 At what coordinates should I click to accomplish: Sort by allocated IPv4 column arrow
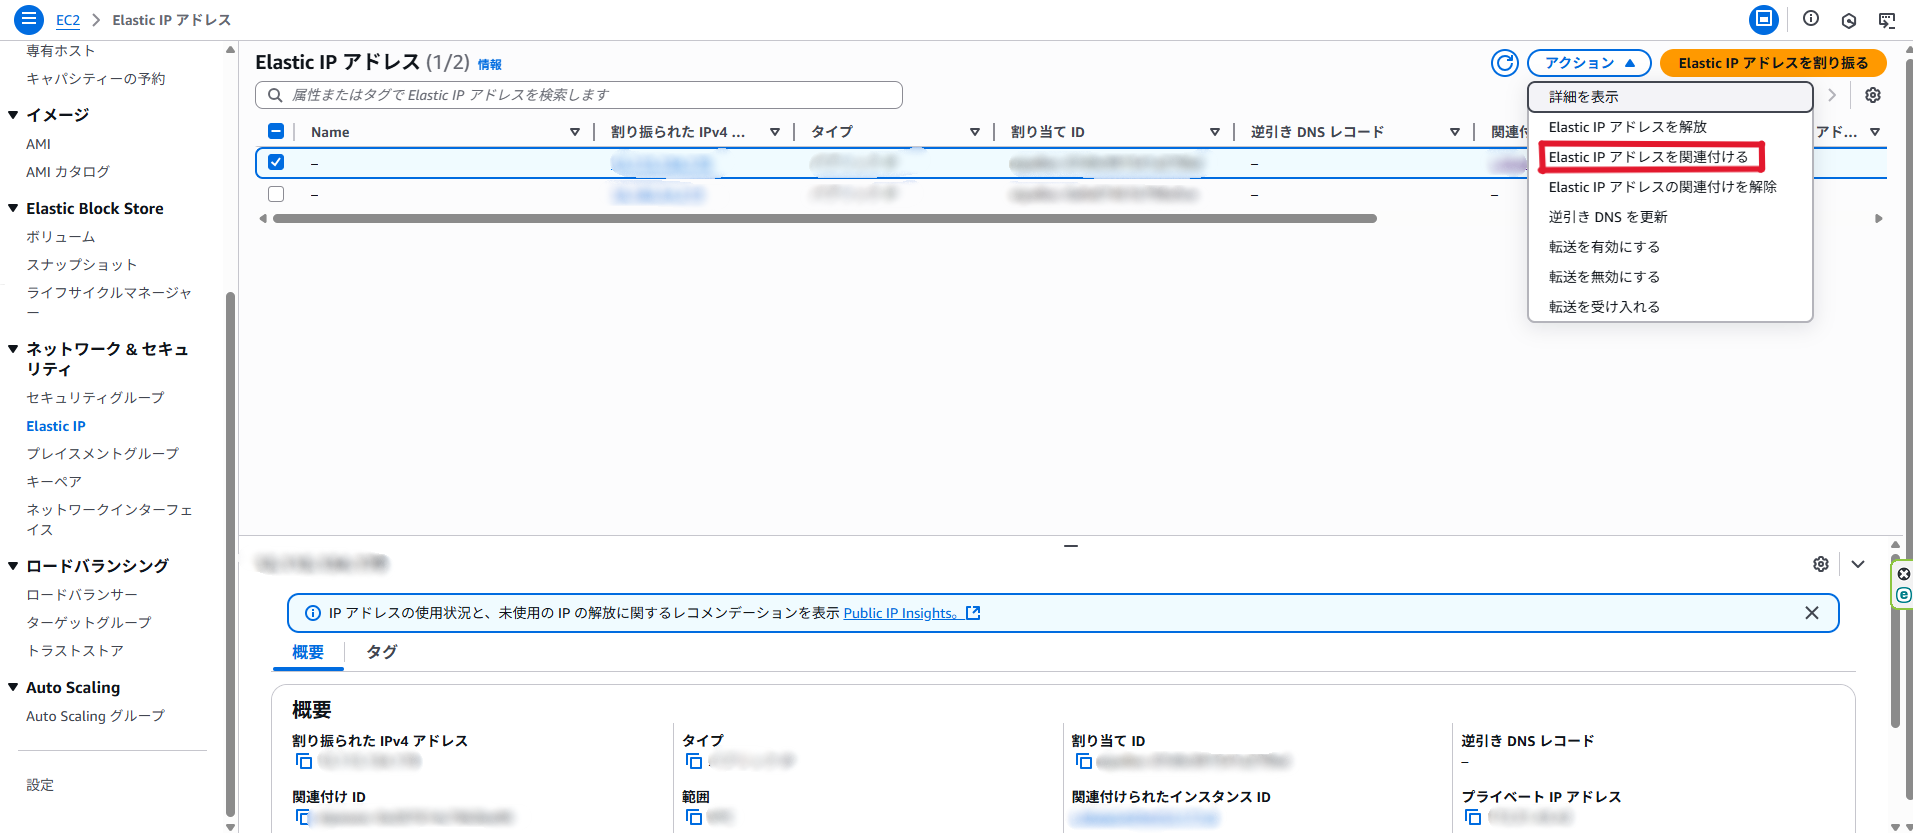click(775, 132)
